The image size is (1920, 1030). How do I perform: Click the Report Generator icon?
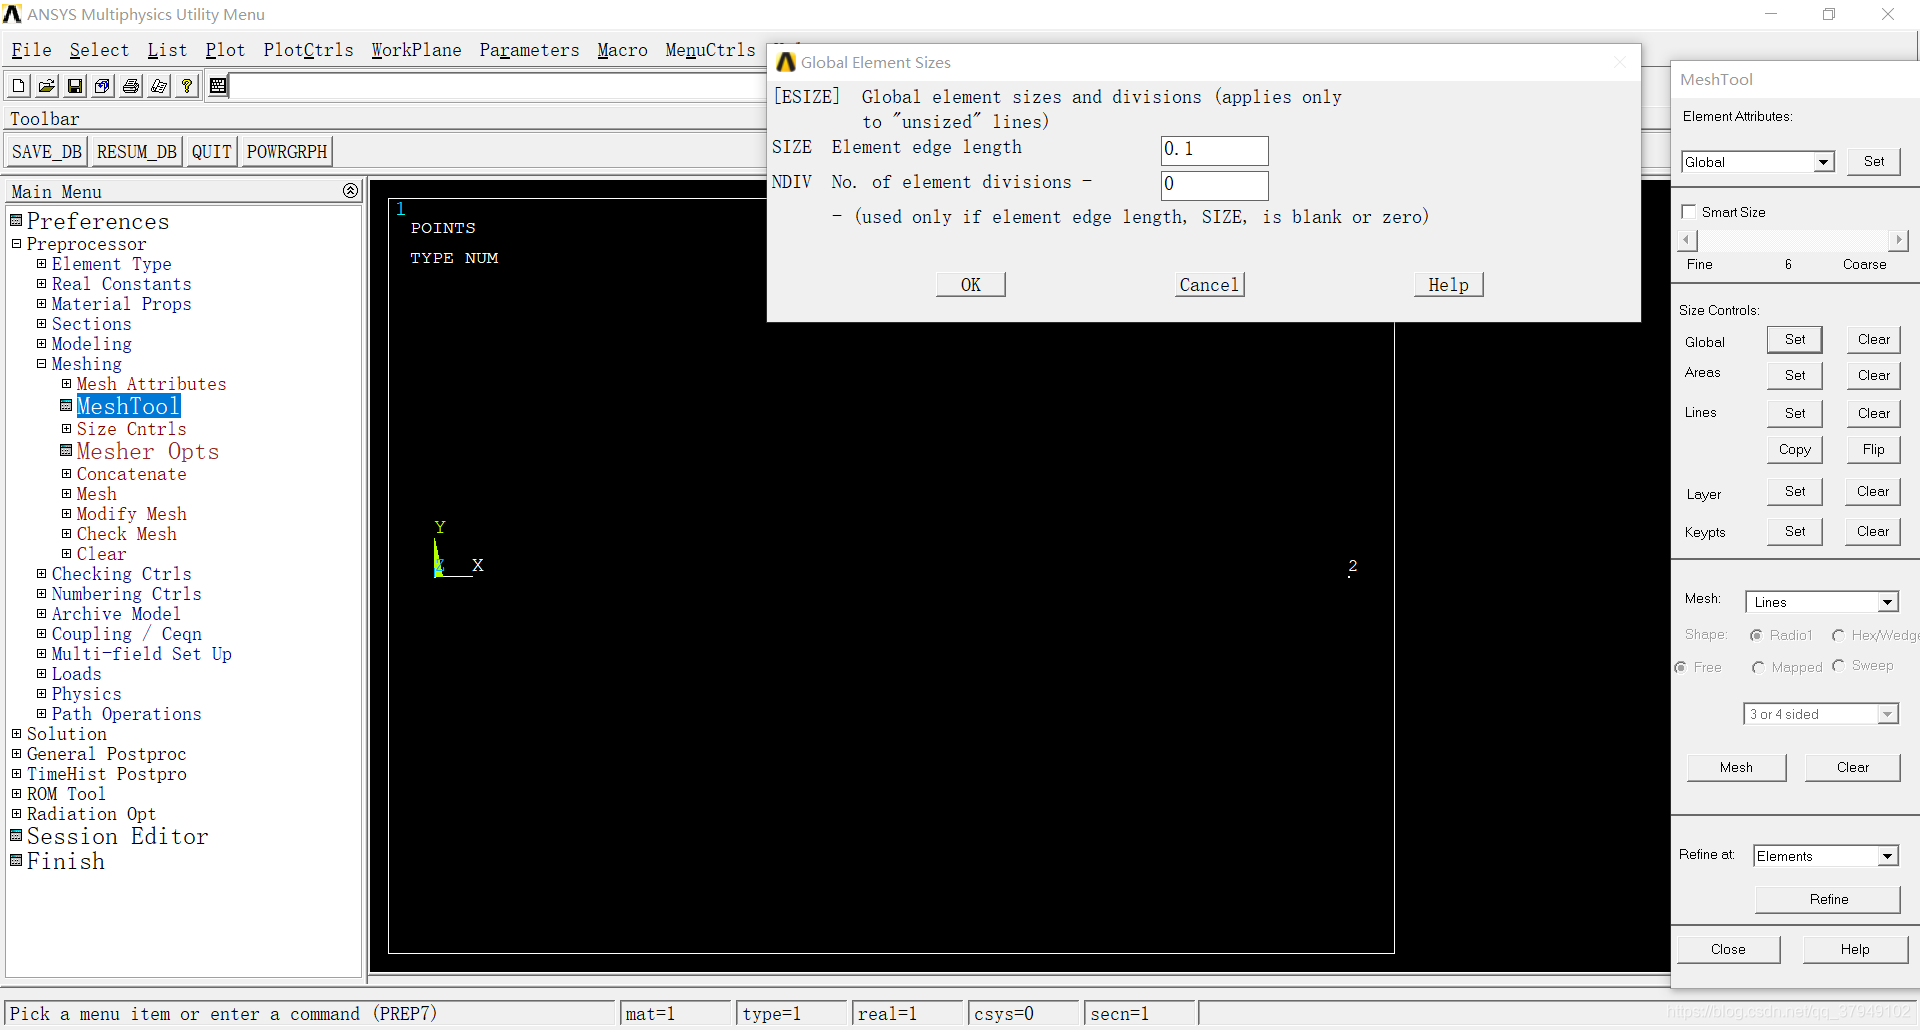(x=158, y=86)
